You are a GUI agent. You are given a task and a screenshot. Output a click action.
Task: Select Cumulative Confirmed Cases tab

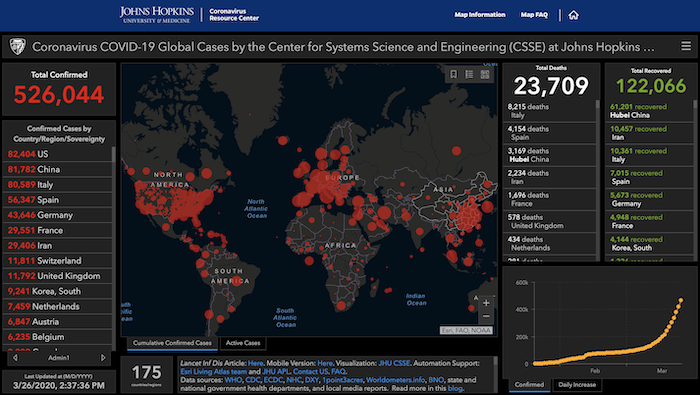(x=172, y=343)
